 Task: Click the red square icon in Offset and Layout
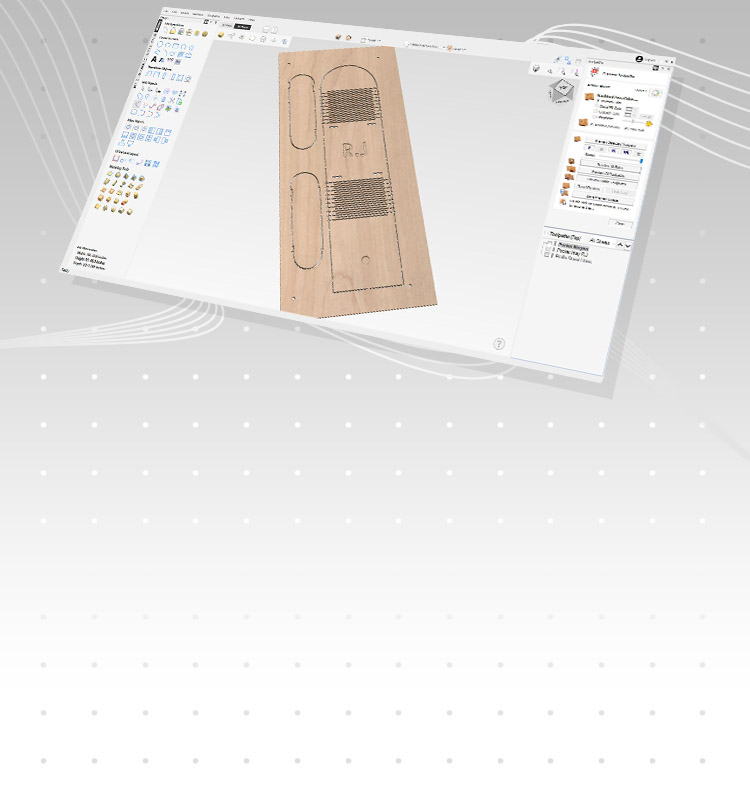[x=116, y=158]
